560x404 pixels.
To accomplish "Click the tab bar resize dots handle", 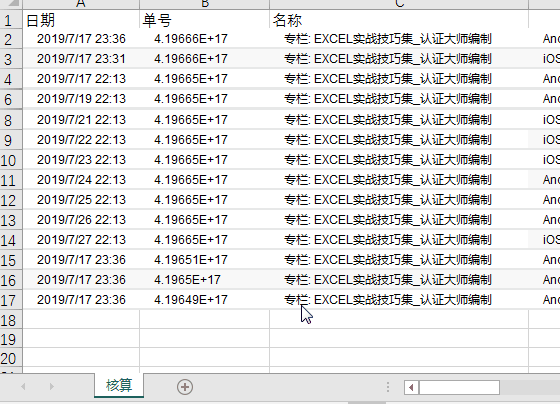I will coord(388,387).
